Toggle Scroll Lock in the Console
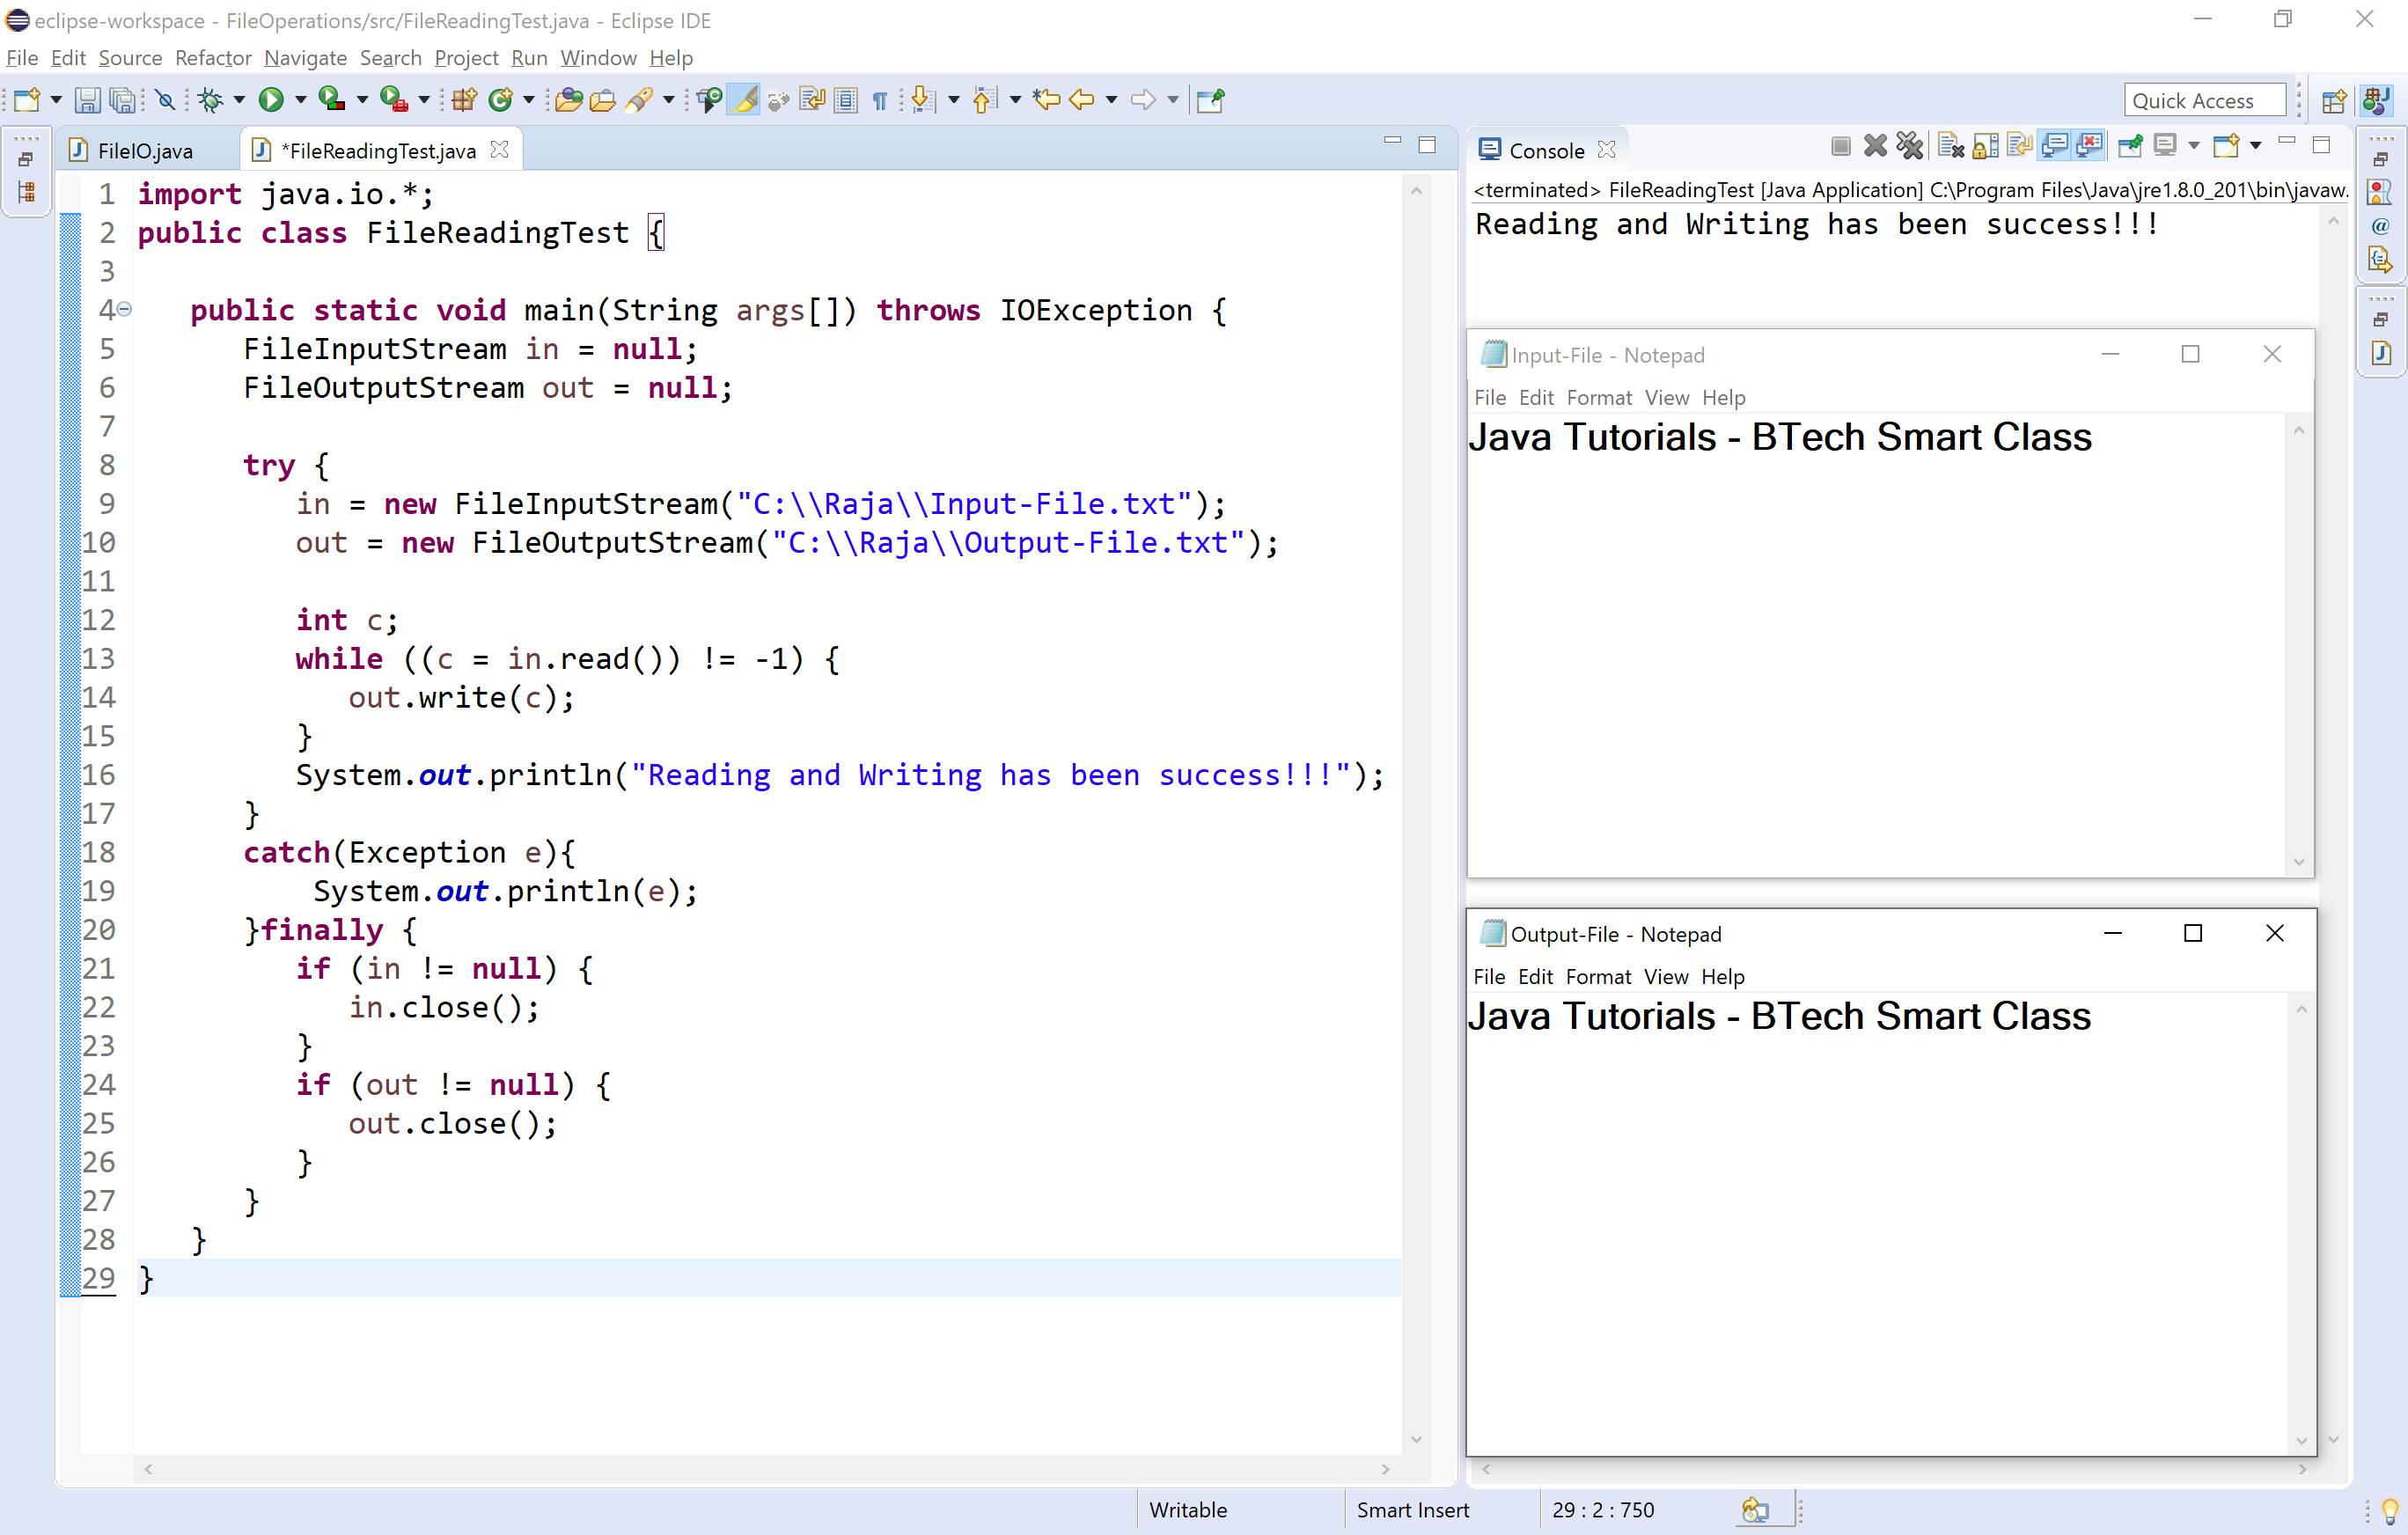2408x1535 pixels. coord(1985,145)
